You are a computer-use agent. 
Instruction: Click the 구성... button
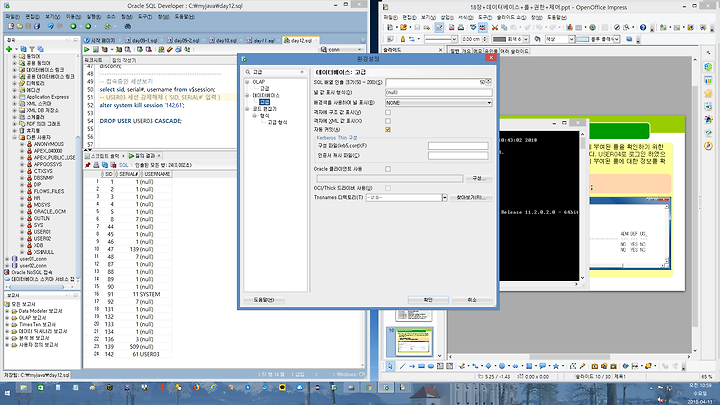[478, 178]
